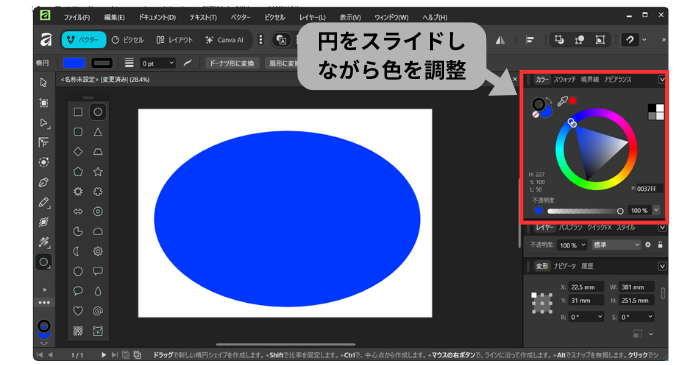Pick the Donut shape

pyautogui.click(x=98, y=211)
